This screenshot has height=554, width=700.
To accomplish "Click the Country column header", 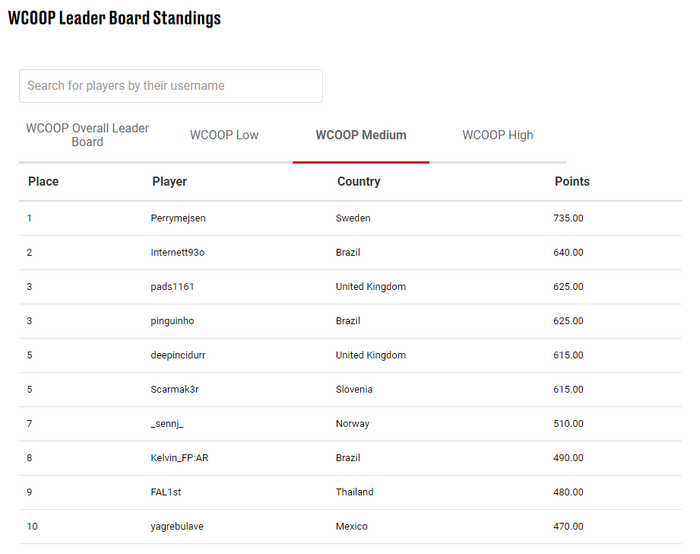I will tap(359, 181).
